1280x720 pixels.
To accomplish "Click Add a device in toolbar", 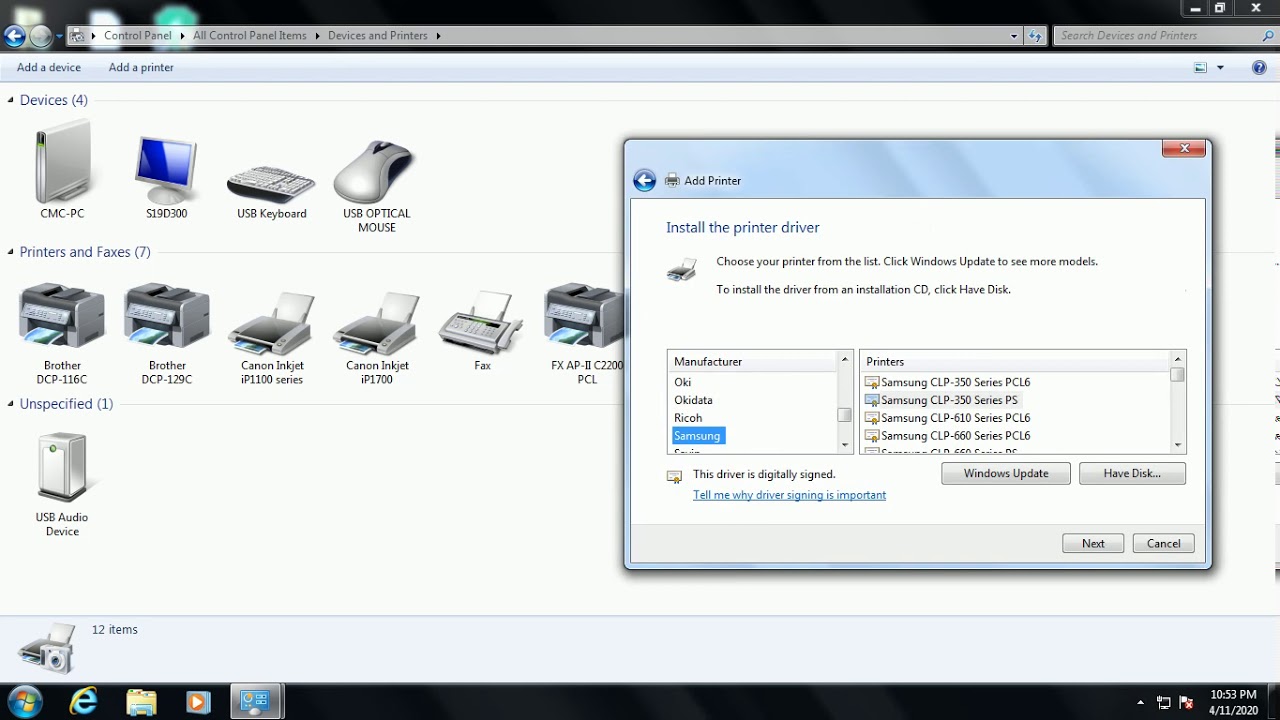I will 49,67.
